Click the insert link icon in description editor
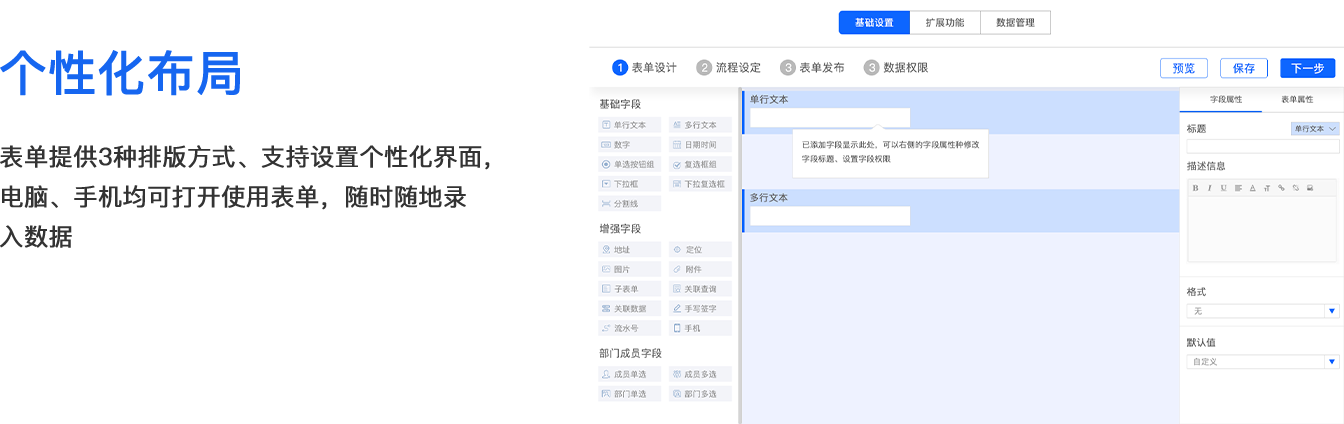The height and width of the screenshot is (424, 1344). (x=1281, y=188)
